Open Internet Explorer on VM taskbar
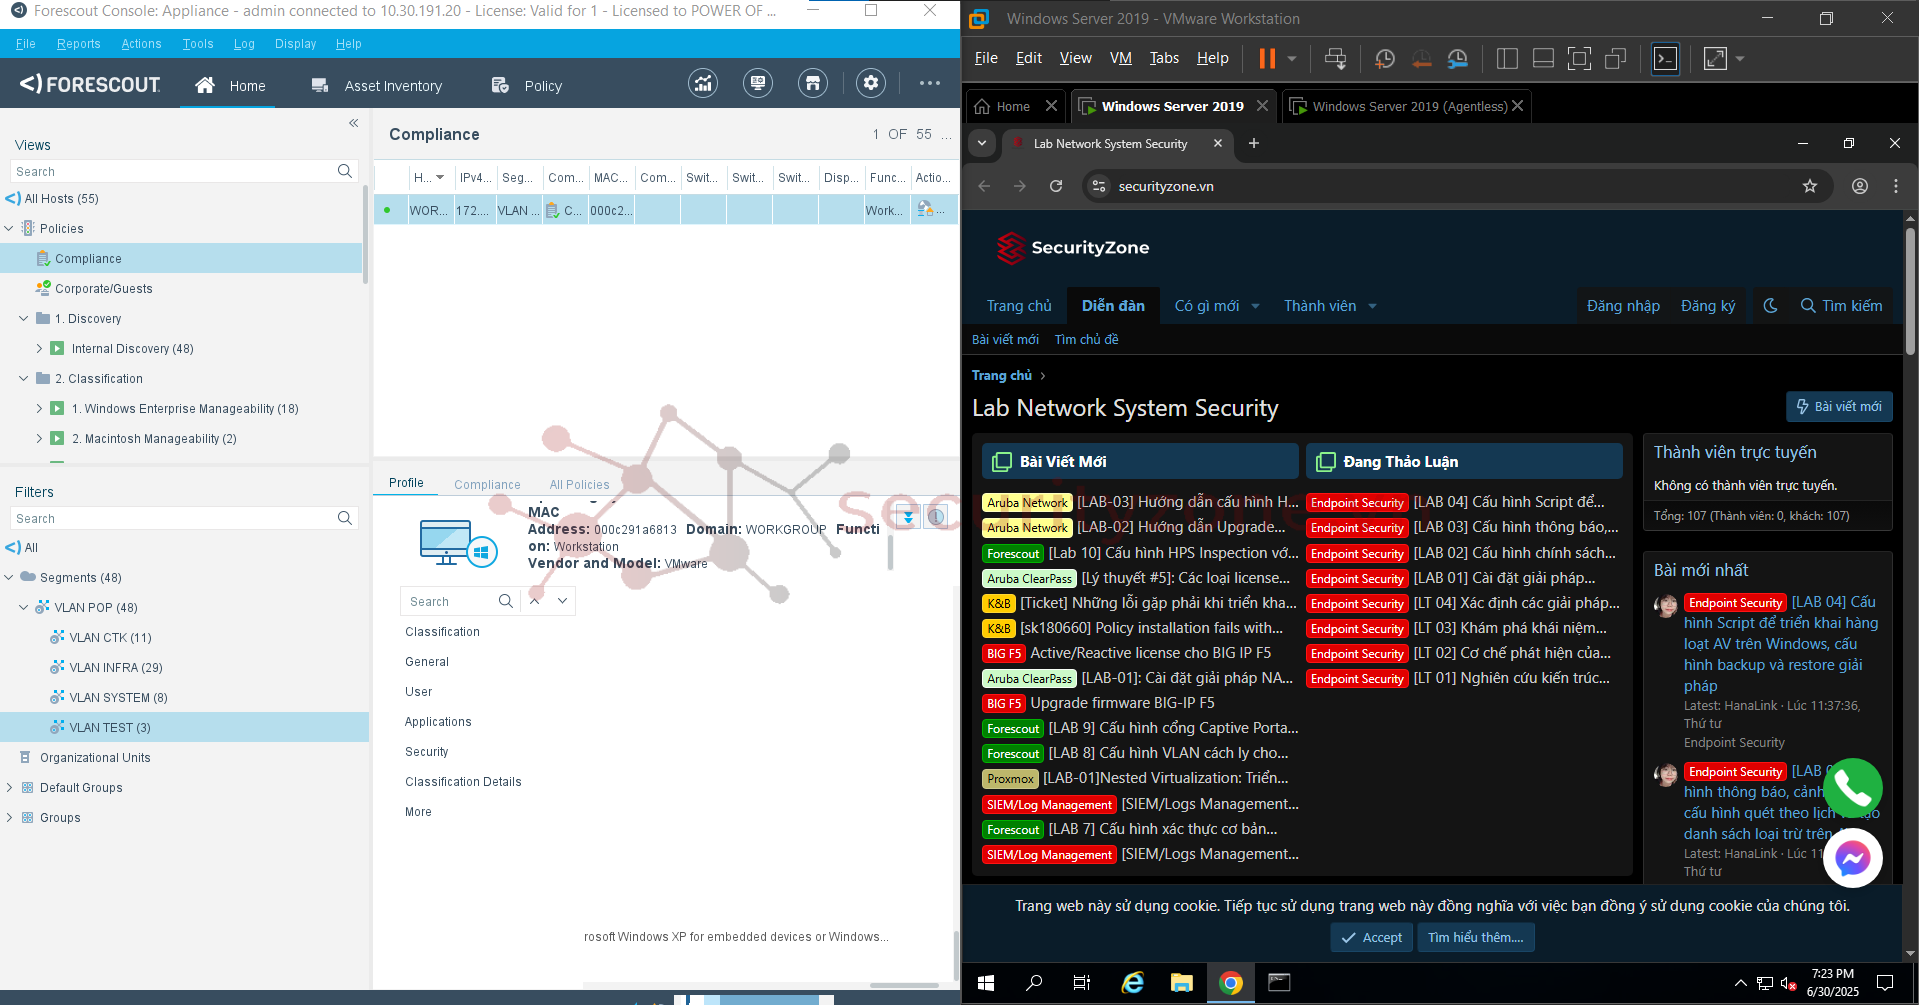Image resolution: width=1919 pixels, height=1005 pixels. 1133,983
